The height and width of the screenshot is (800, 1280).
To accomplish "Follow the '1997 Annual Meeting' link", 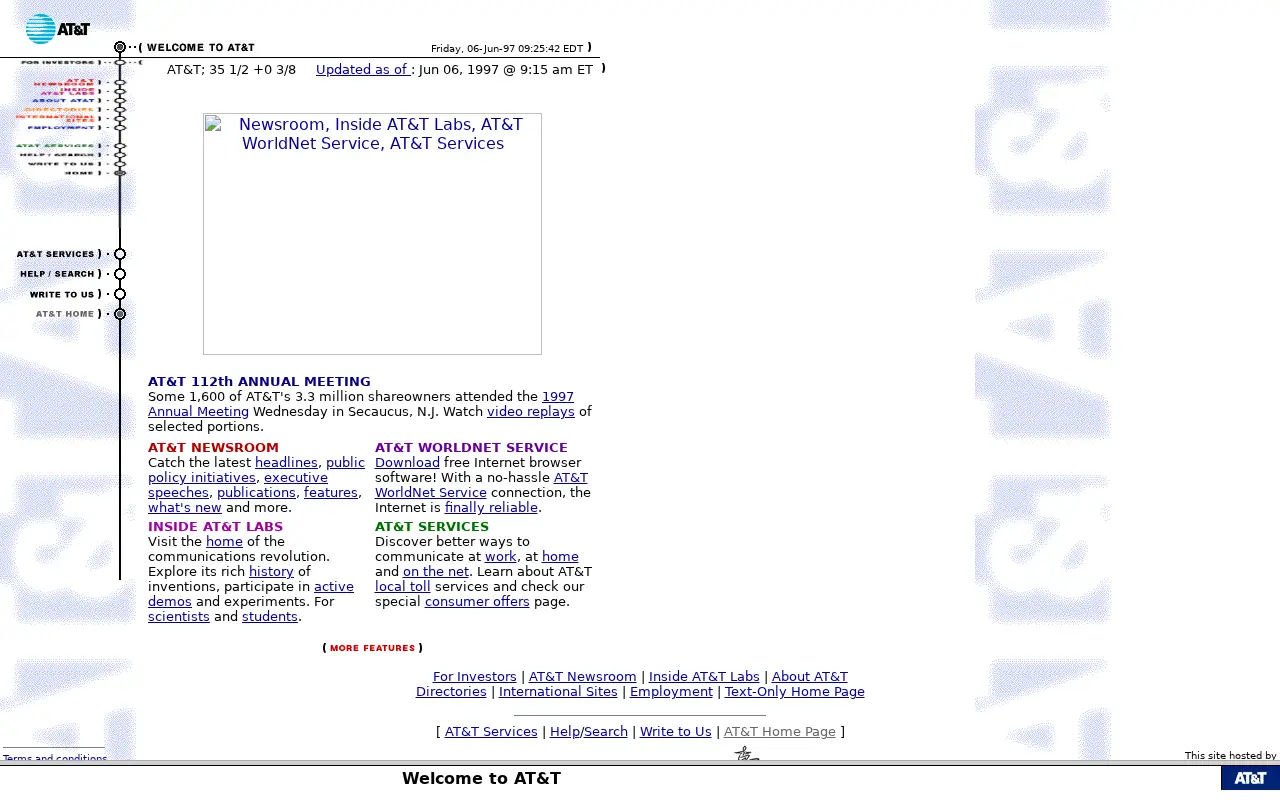I will pyautogui.click(x=361, y=404).
